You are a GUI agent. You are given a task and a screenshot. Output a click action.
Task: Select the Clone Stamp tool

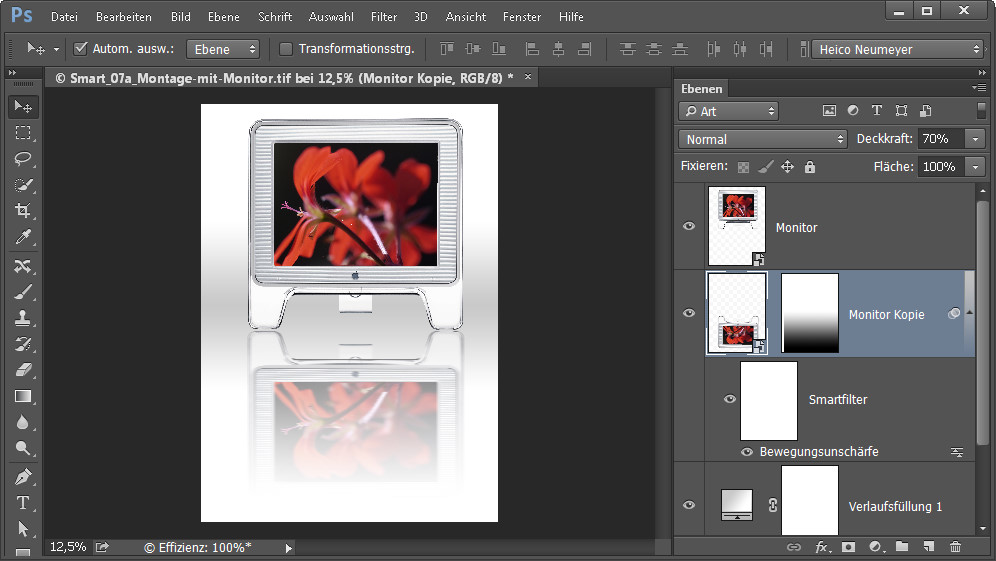pos(23,318)
